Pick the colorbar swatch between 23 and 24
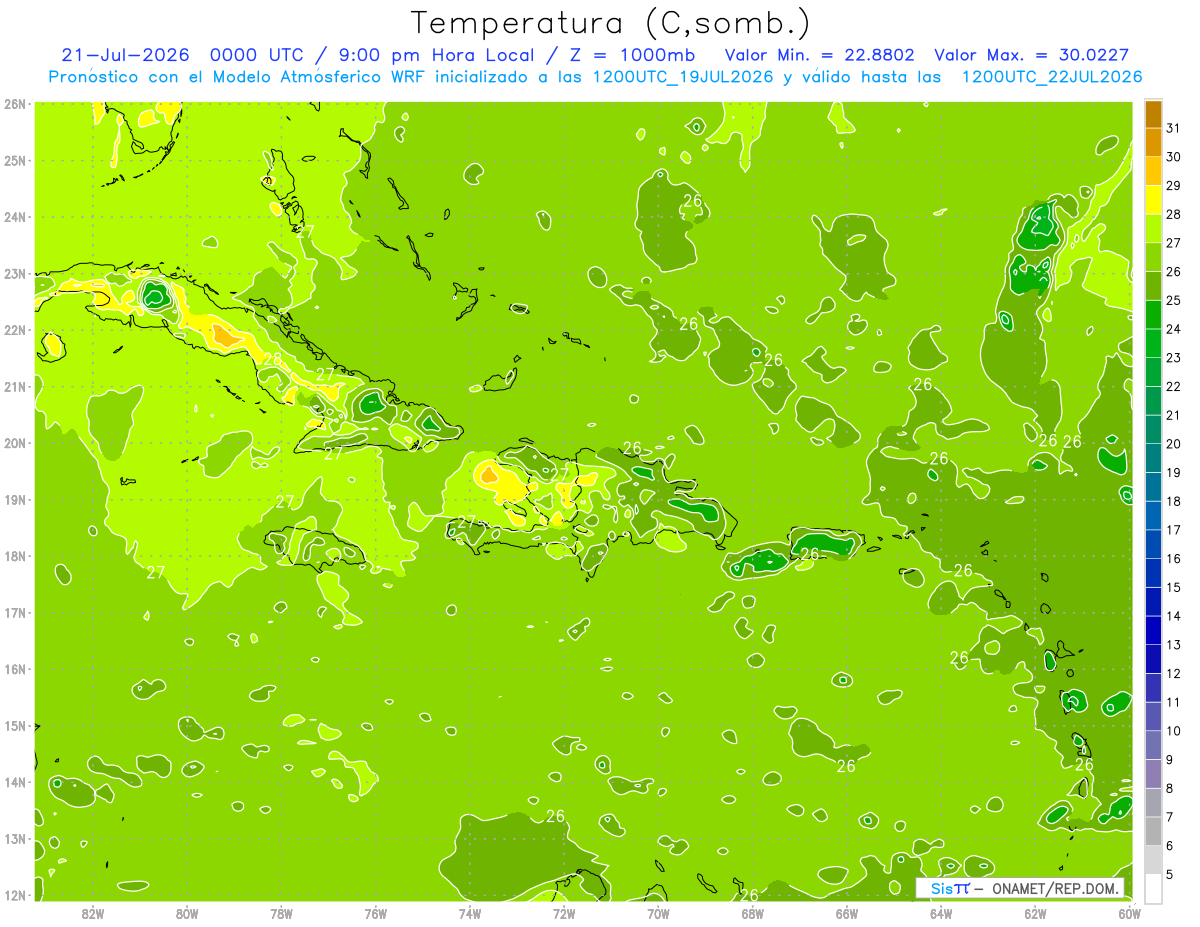Viewport: 1200px width, 927px height. (1153, 343)
